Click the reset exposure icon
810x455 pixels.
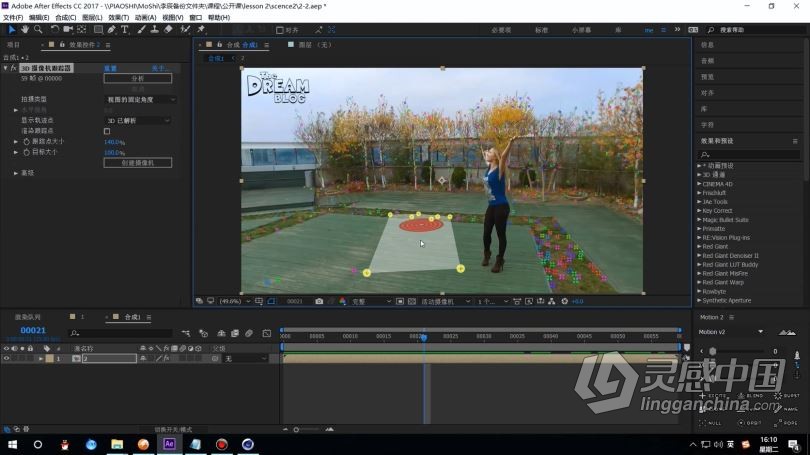(x=565, y=301)
